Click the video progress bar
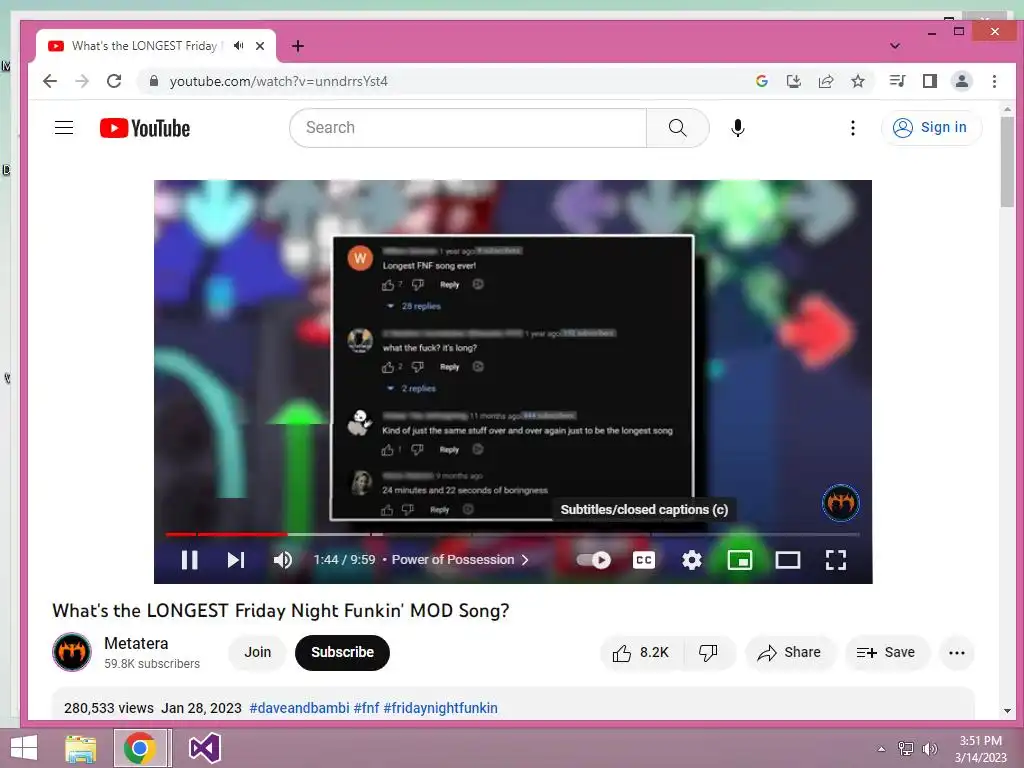 (x=513, y=534)
